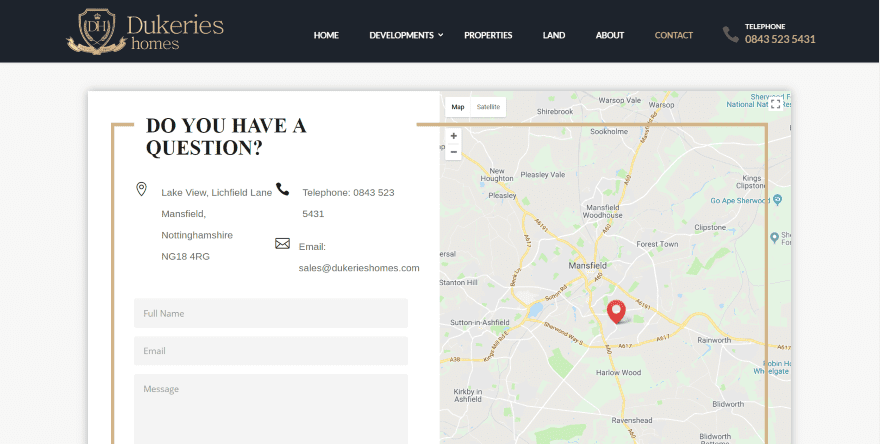This screenshot has width=880, height=444.
Task: Switch map to Satellite view
Action: tap(488, 106)
